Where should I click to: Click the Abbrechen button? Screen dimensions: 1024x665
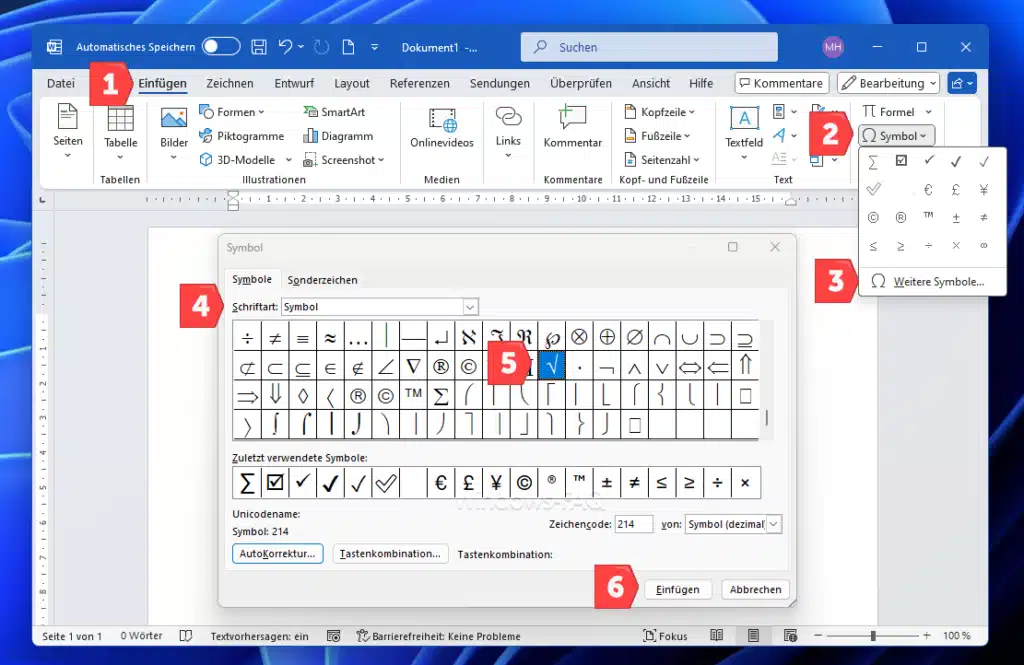756,589
